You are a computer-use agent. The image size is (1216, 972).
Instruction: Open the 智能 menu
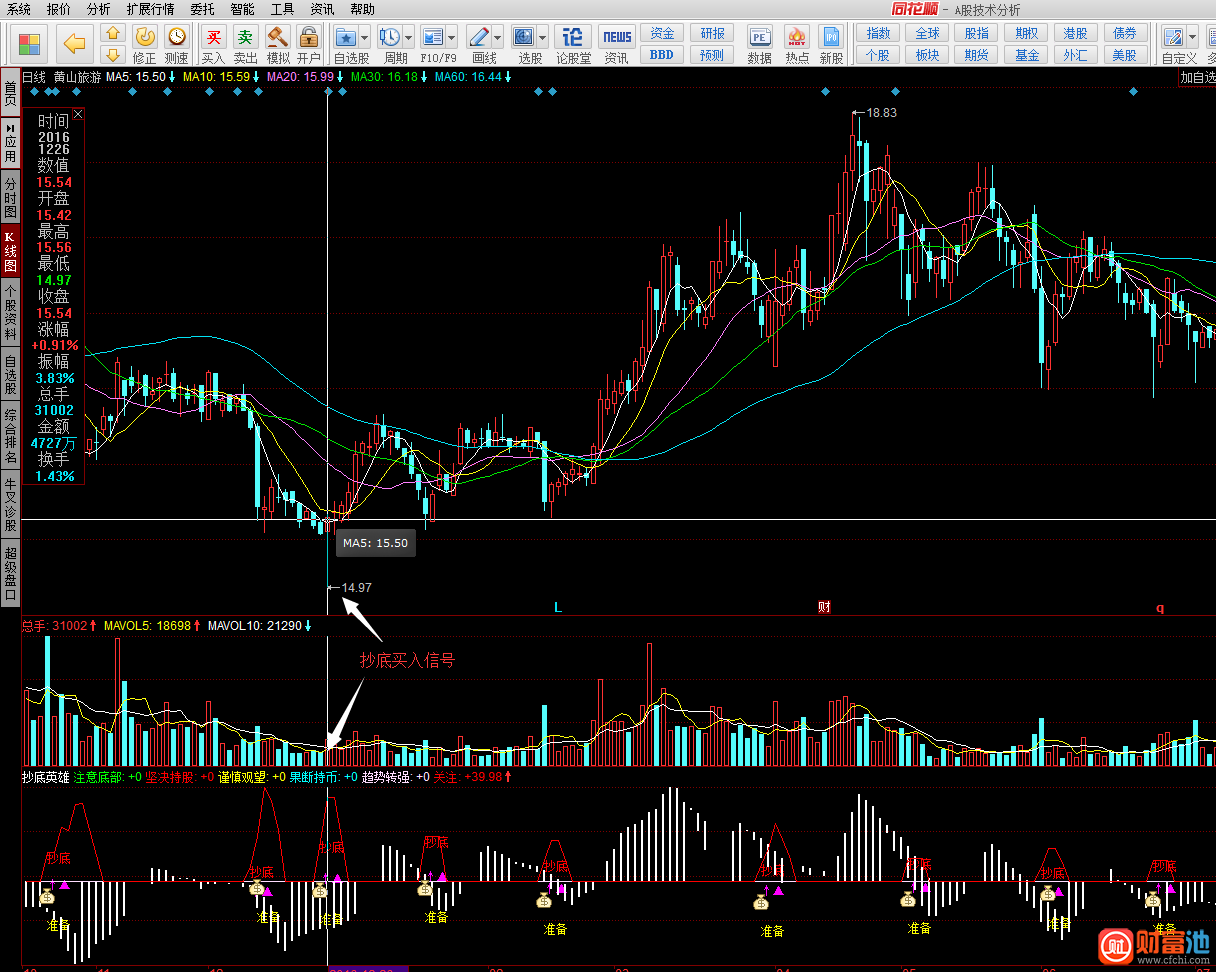(242, 9)
